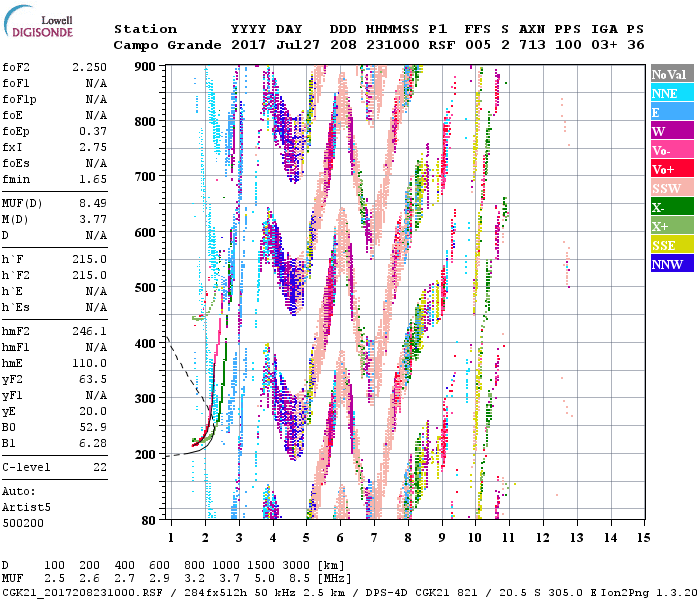The height and width of the screenshot is (600, 700).
Task: Click the C-level value 22
Action: click(x=100, y=467)
